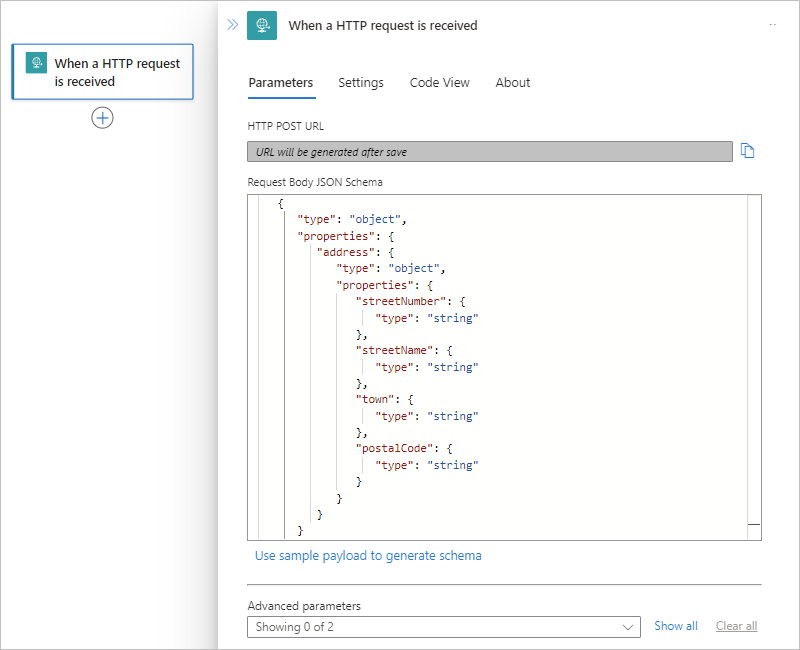Go to the Code View tab
This screenshot has width=800, height=650.
[440, 83]
